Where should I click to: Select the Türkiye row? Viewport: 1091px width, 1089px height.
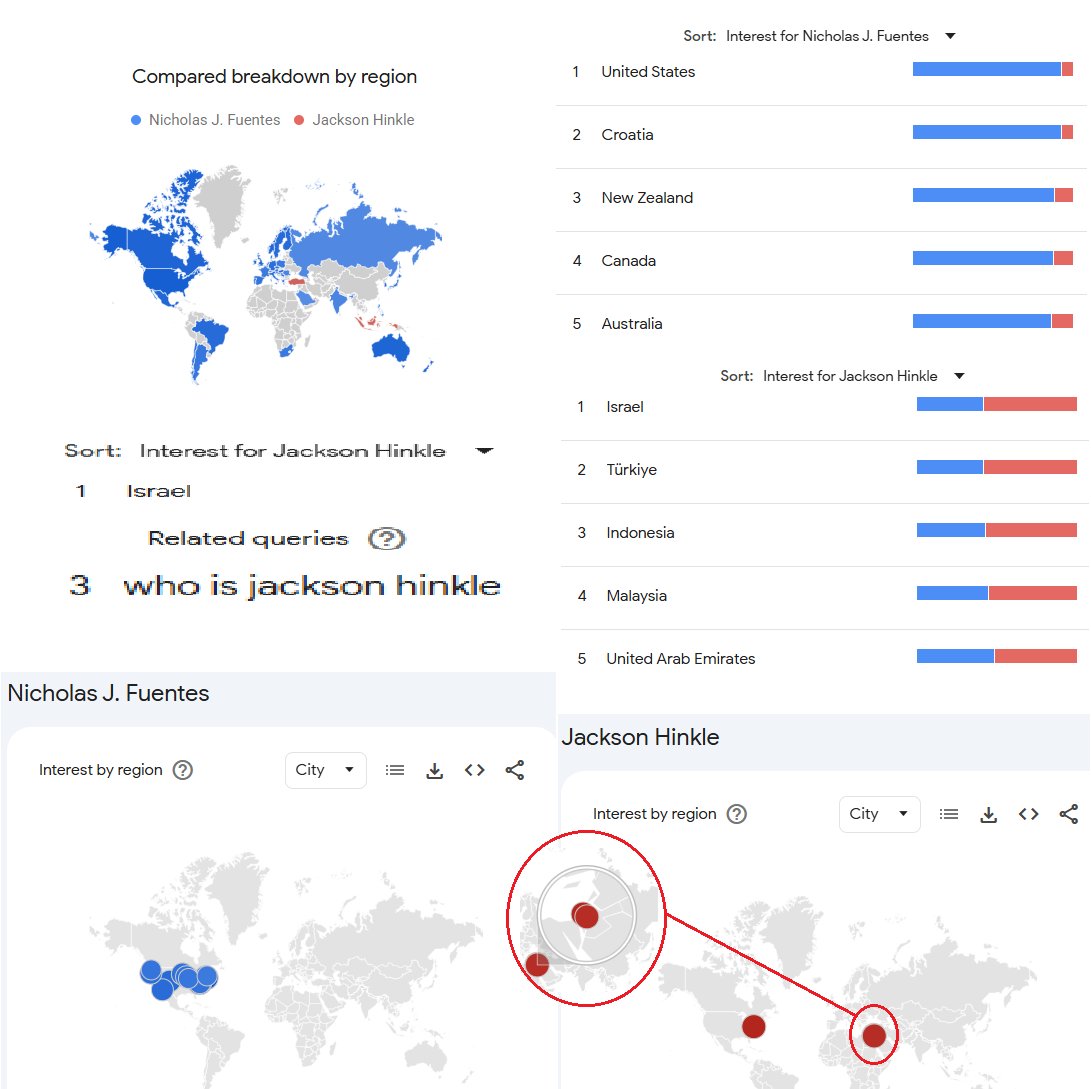tap(825, 470)
